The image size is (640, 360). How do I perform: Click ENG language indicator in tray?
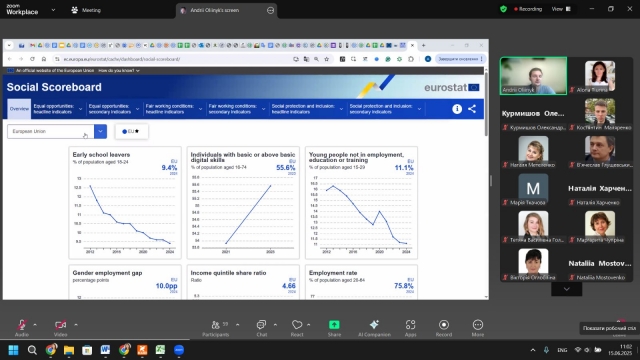coord(562,350)
